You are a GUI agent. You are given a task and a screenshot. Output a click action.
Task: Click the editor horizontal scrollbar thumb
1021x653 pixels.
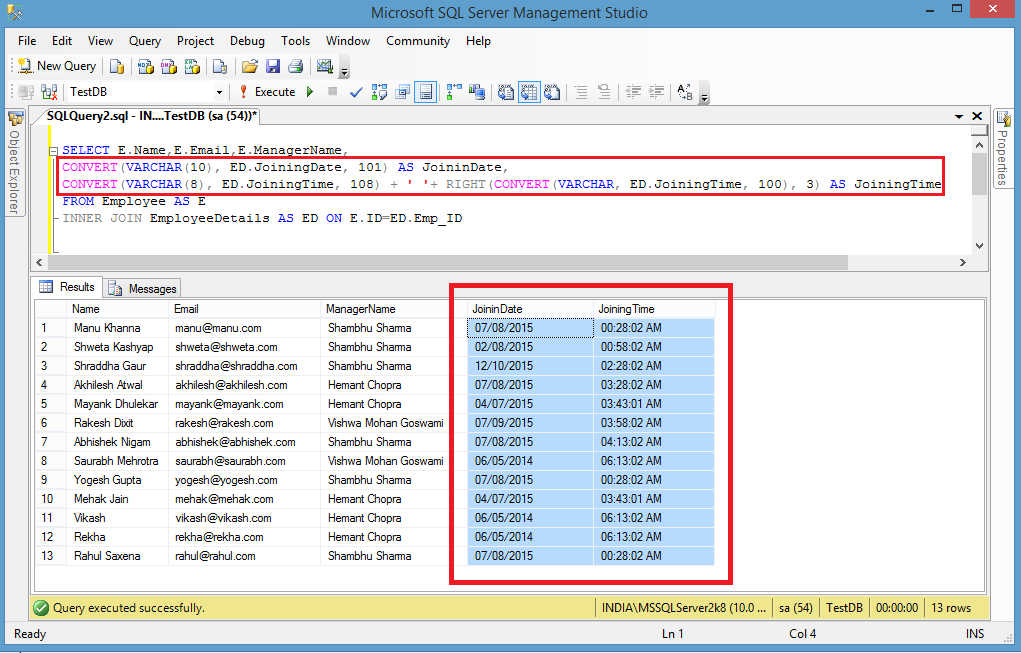coord(448,262)
